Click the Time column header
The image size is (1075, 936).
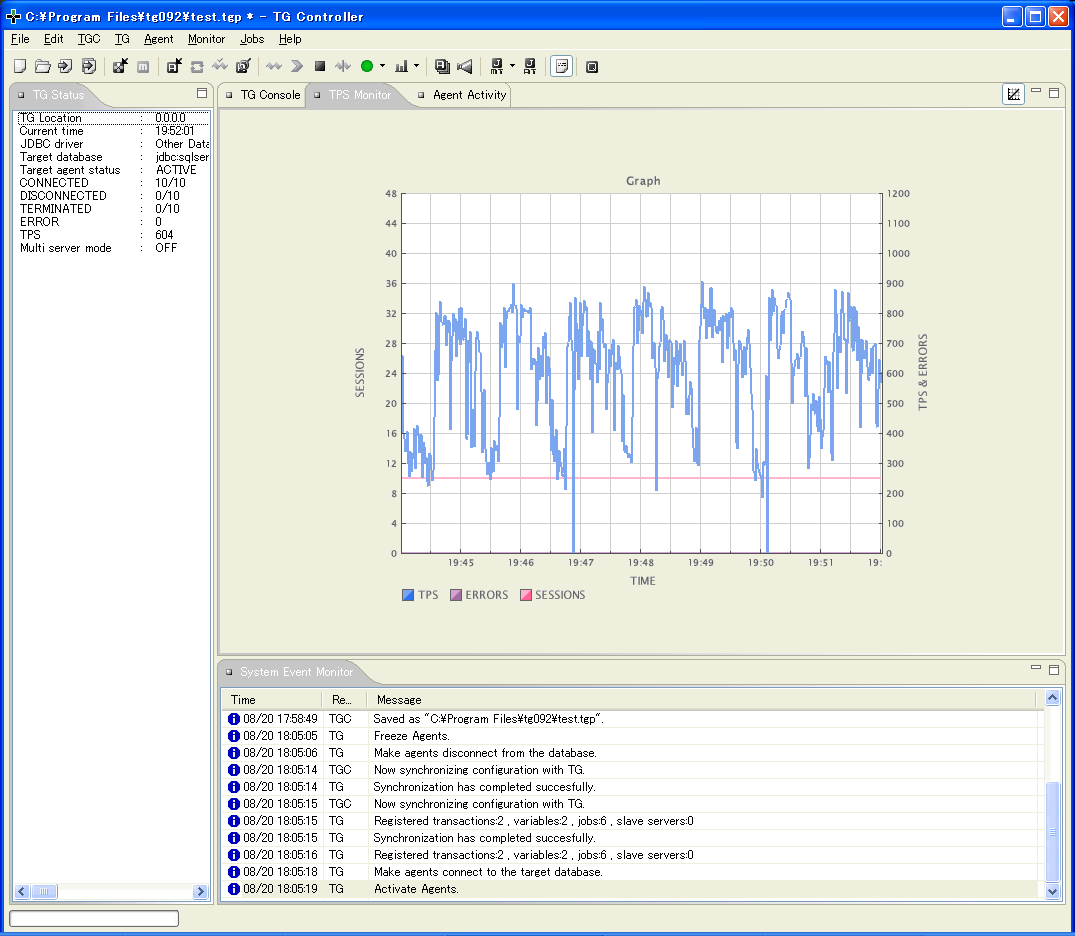(x=243, y=700)
